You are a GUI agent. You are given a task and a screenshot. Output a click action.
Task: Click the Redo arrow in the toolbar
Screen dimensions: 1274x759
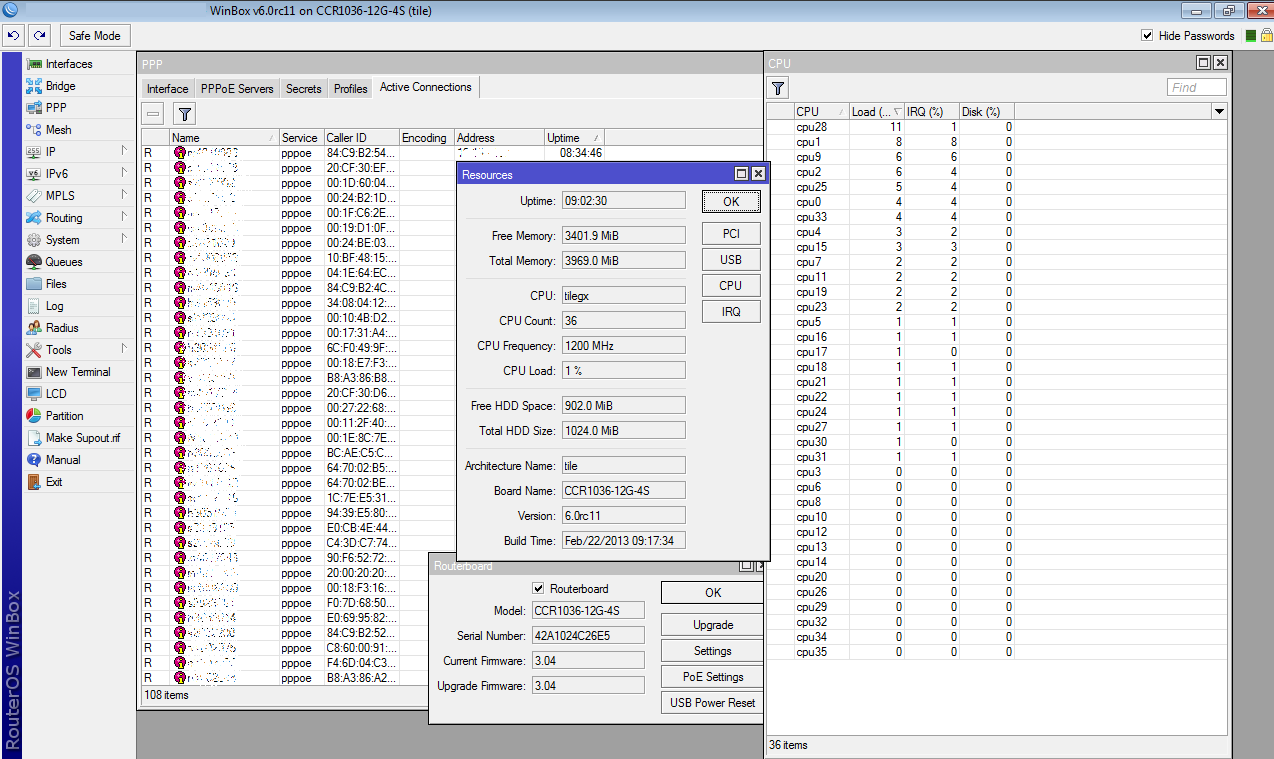pos(39,35)
